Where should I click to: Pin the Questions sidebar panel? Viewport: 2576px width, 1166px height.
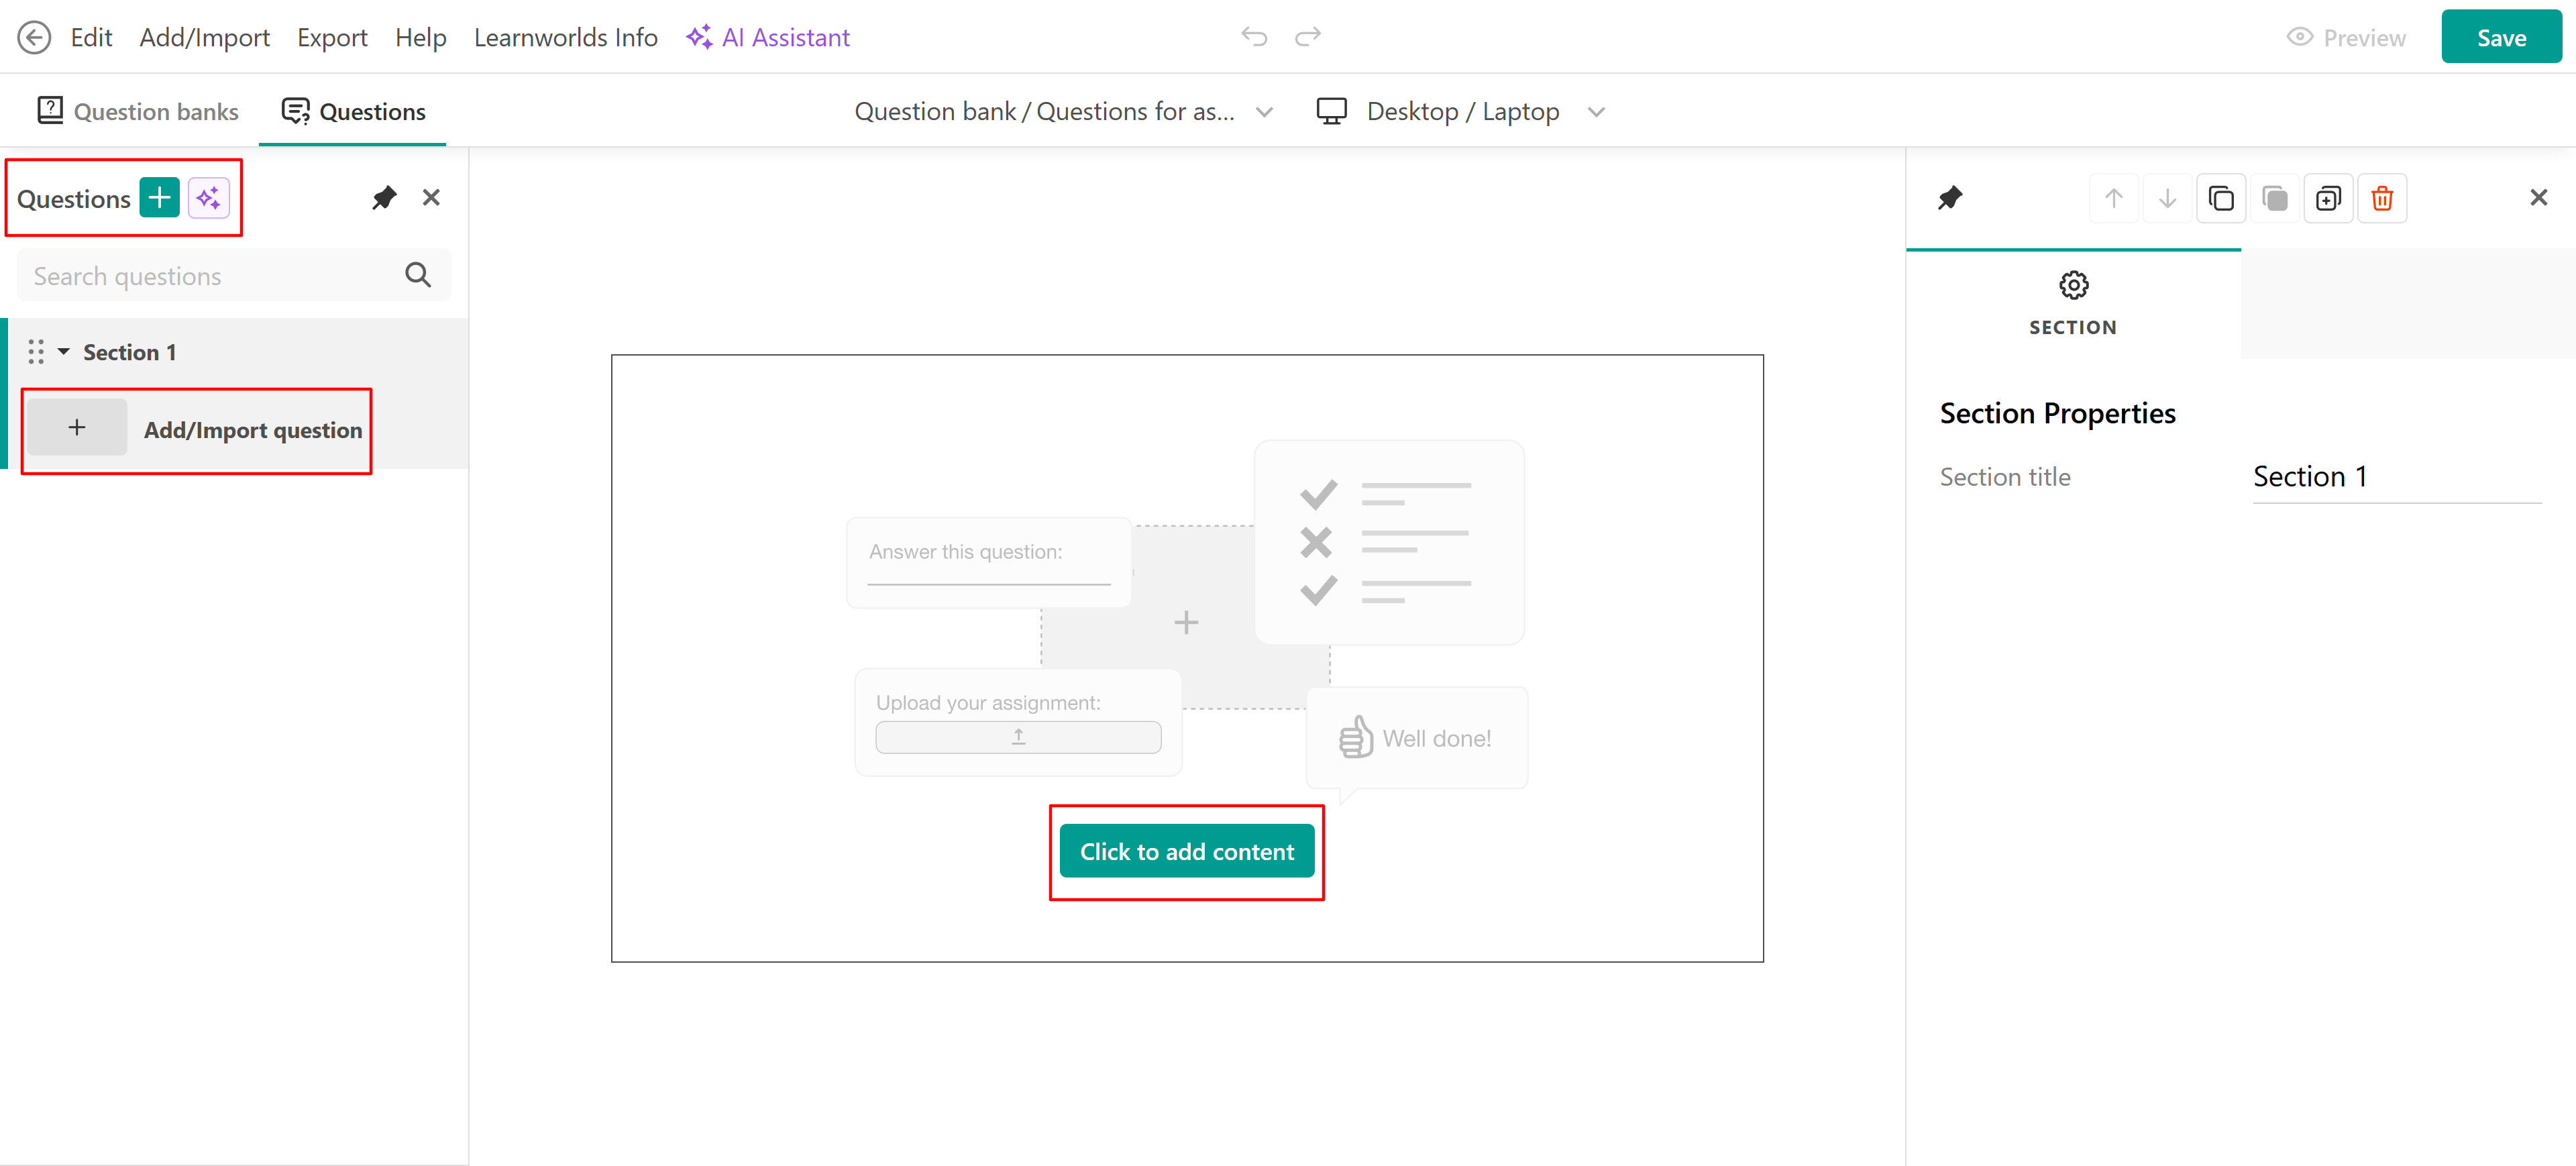pos(384,198)
